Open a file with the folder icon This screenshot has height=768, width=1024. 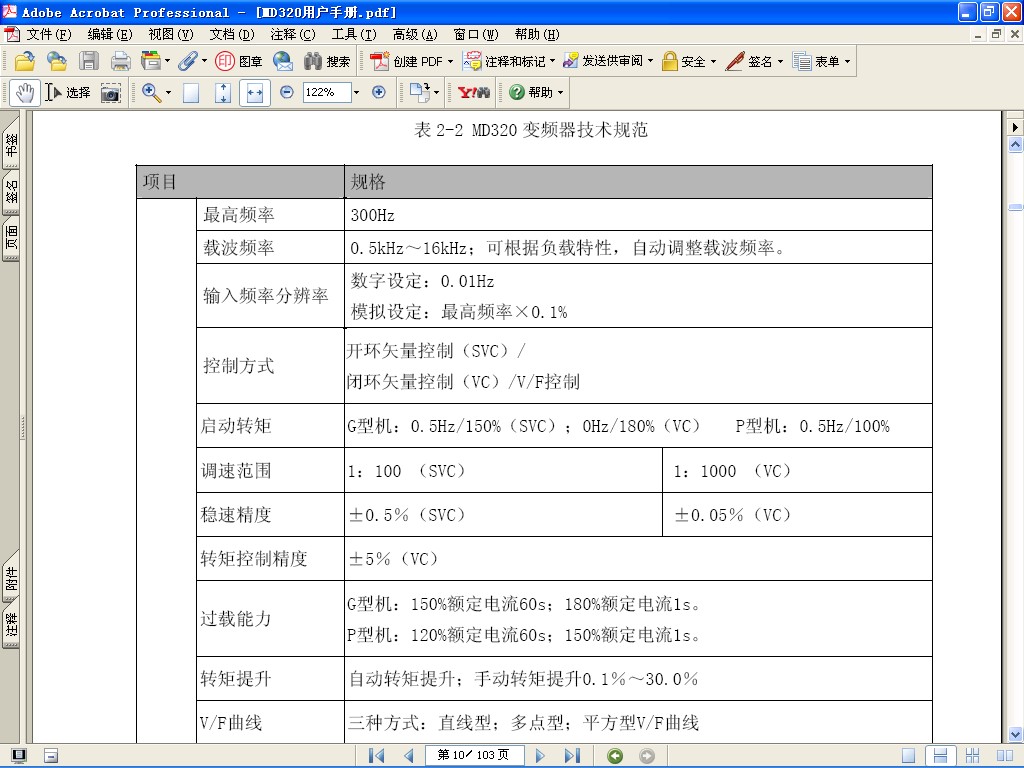tap(24, 61)
